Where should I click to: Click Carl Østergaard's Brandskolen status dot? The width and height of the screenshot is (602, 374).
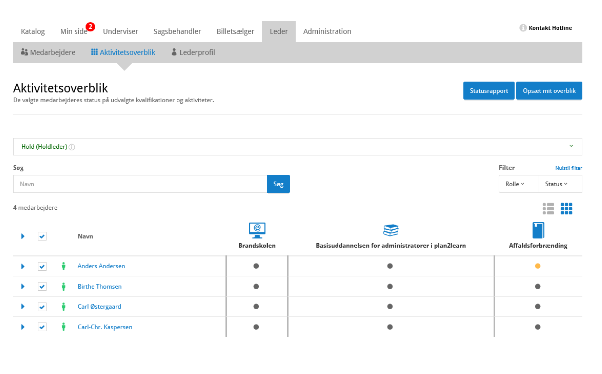click(x=256, y=306)
